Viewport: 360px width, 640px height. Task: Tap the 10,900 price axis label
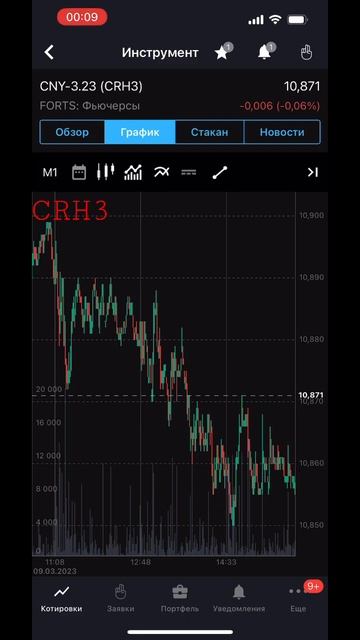click(x=312, y=215)
